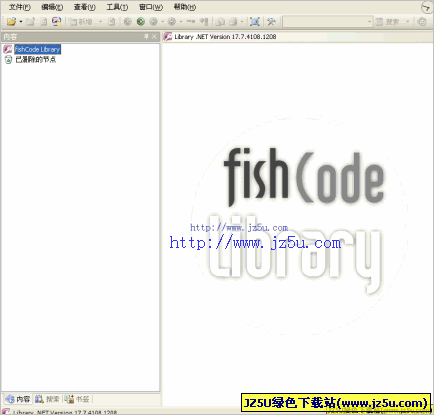Click the printer icon in the toolbar
This screenshot has width=434, height=415.
(233, 22)
